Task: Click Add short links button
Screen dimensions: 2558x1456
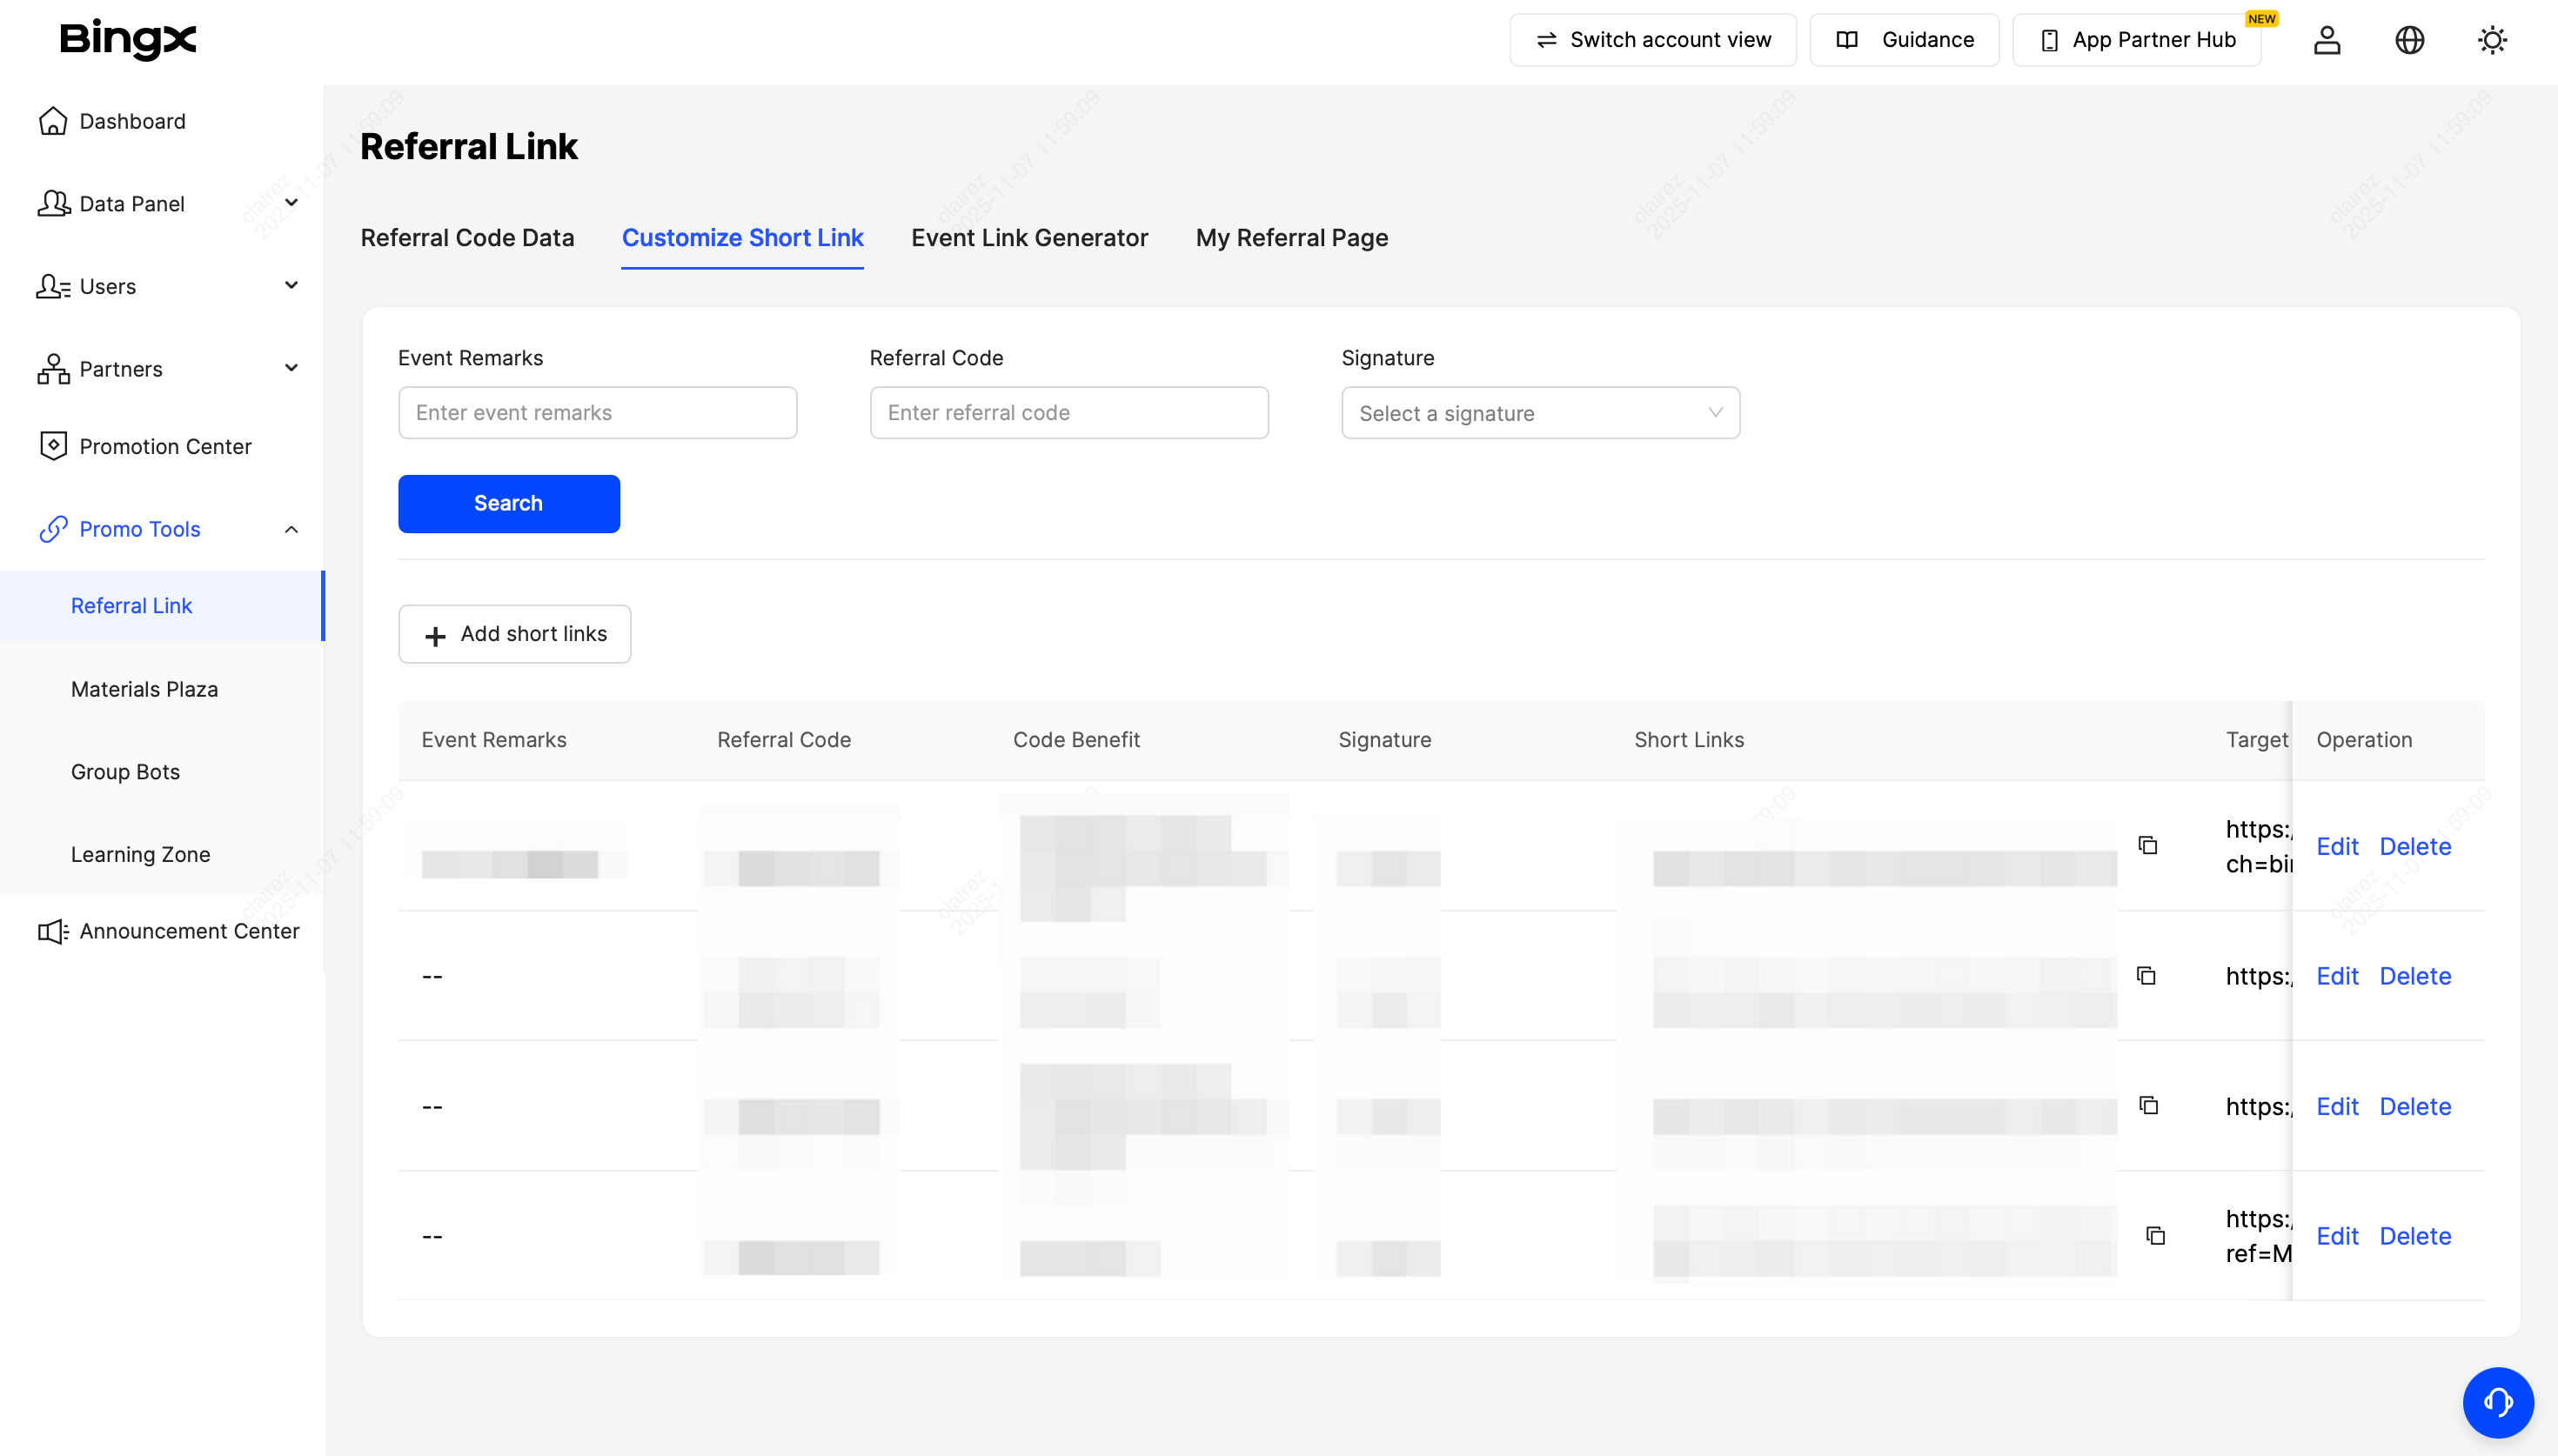Action: (514, 634)
